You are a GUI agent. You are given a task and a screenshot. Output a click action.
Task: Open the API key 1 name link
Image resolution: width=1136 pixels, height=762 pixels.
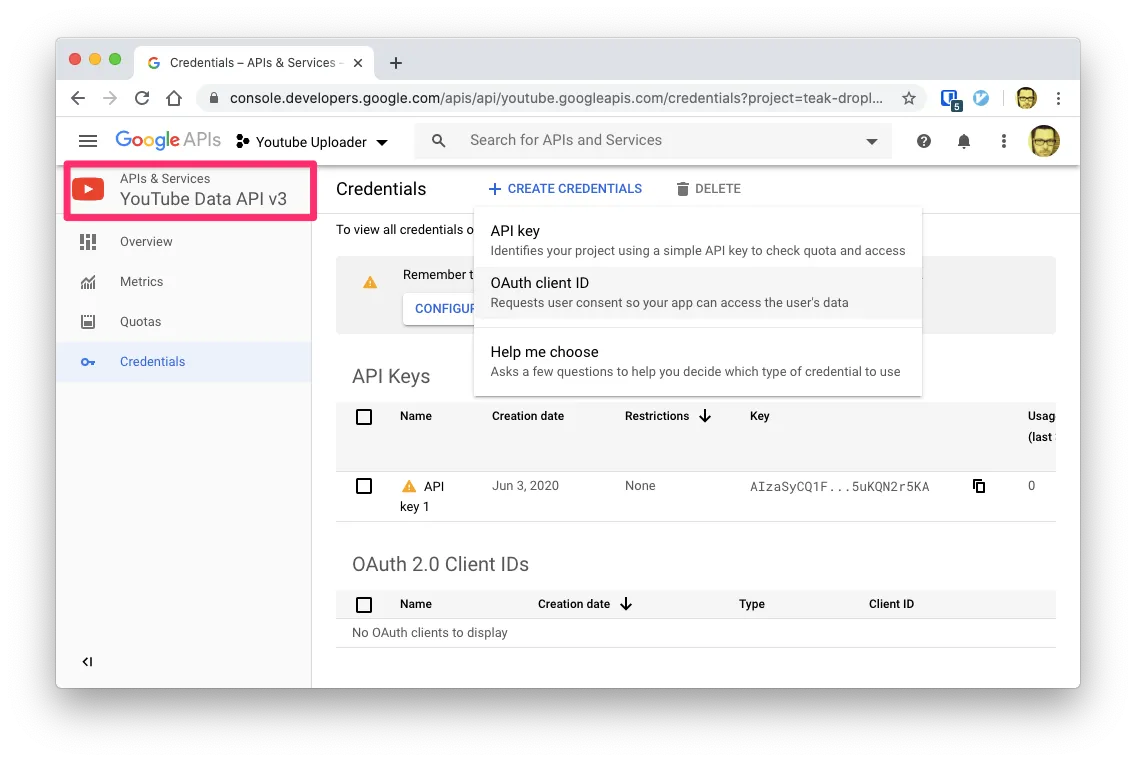[422, 496]
